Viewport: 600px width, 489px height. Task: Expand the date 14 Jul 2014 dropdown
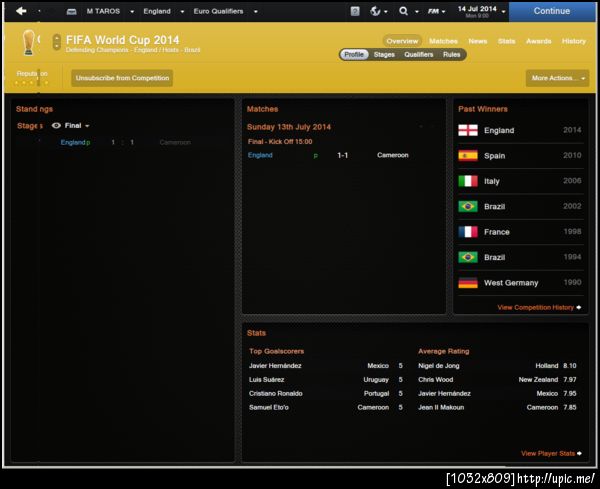coord(504,12)
